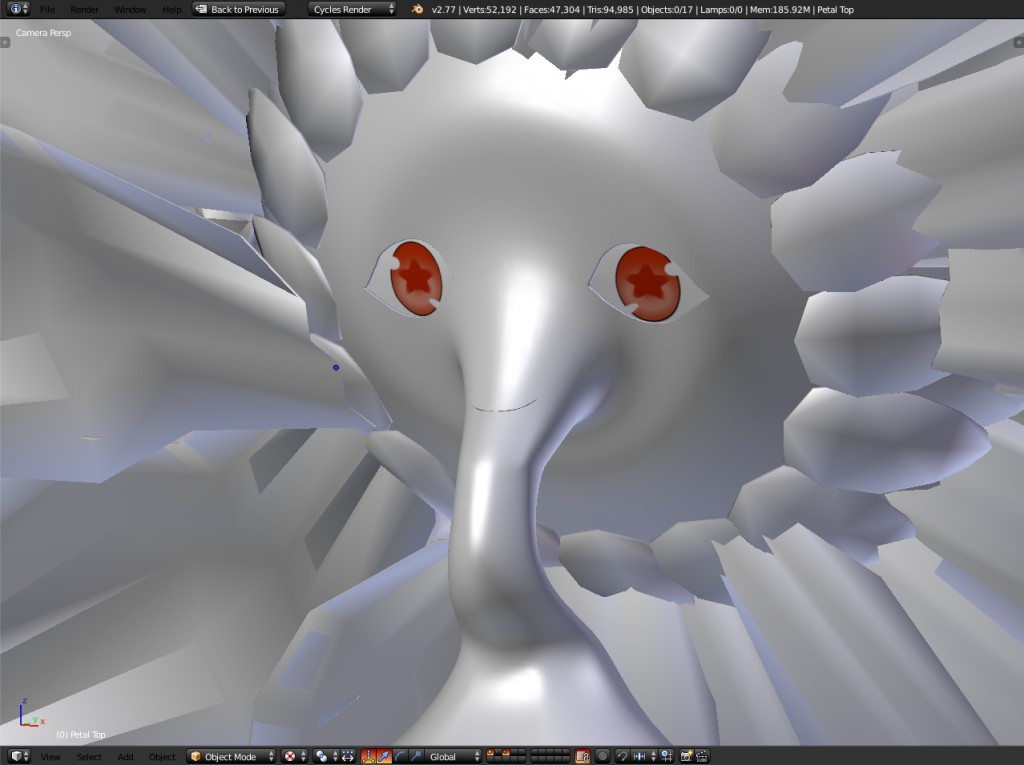Open the Object Mode dropdown
The height and width of the screenshot is (765, 1024).
pyautogui.click(x=232, y=757)
